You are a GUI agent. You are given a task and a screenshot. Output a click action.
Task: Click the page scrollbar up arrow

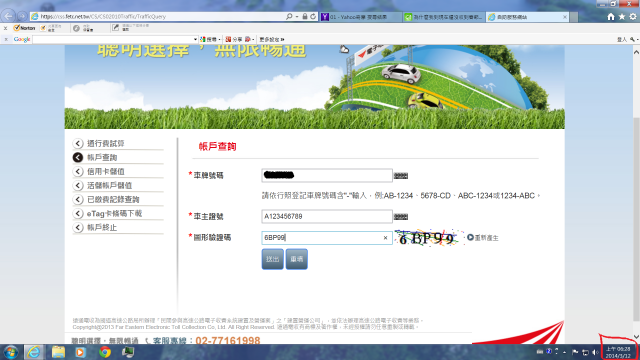tap(636, 52)
